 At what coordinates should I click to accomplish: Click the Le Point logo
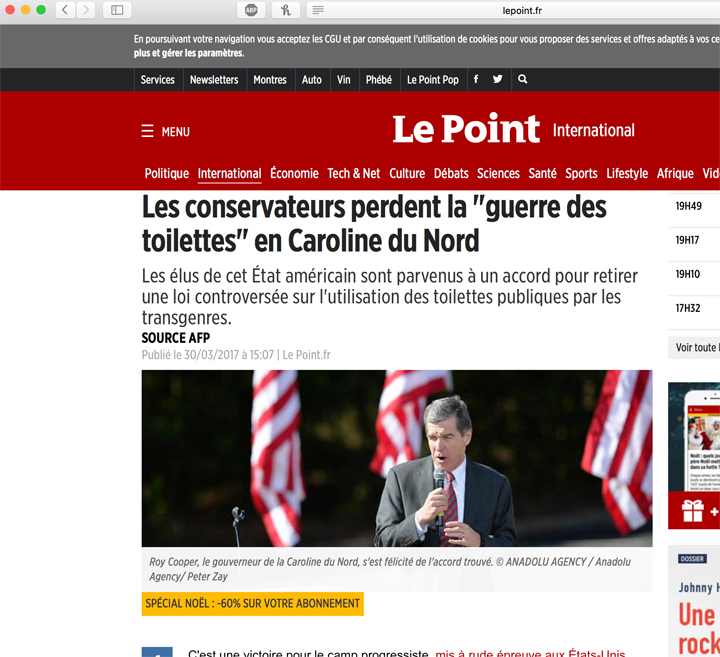tap(465, 130)
